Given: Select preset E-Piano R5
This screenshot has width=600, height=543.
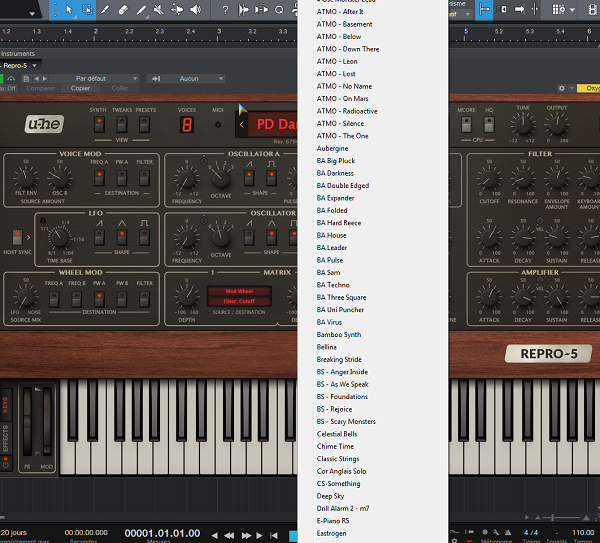Looking at the screenshot, I should (333, 520).
